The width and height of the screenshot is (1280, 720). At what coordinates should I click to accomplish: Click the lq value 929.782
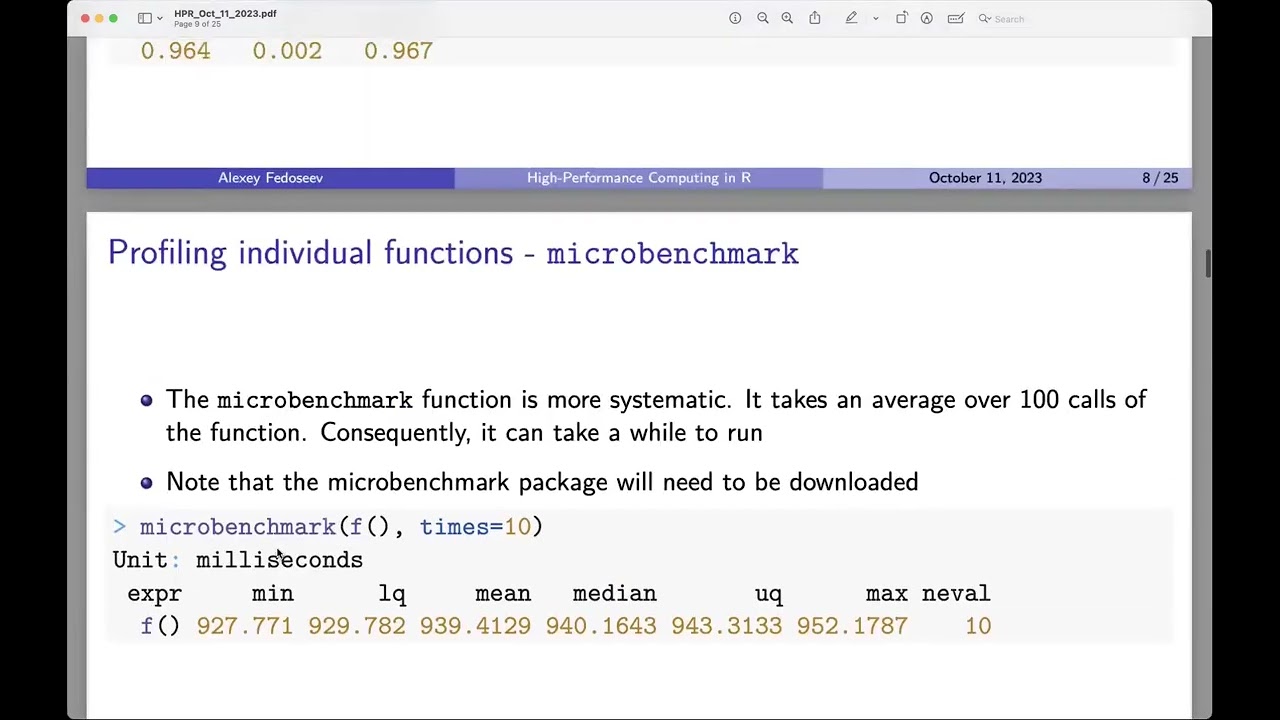click(x=356, y=626)
